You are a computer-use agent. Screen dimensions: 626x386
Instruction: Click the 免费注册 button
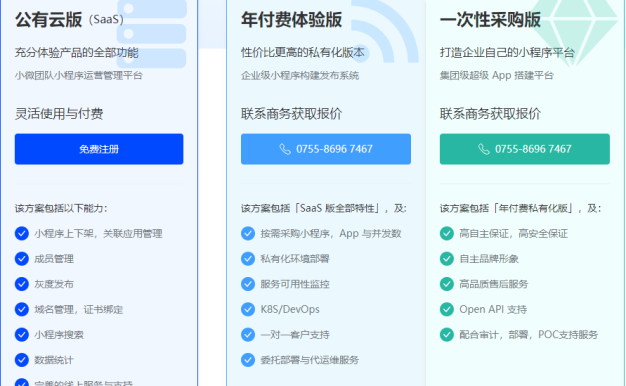pyautogui.click(x=99, y=149)
